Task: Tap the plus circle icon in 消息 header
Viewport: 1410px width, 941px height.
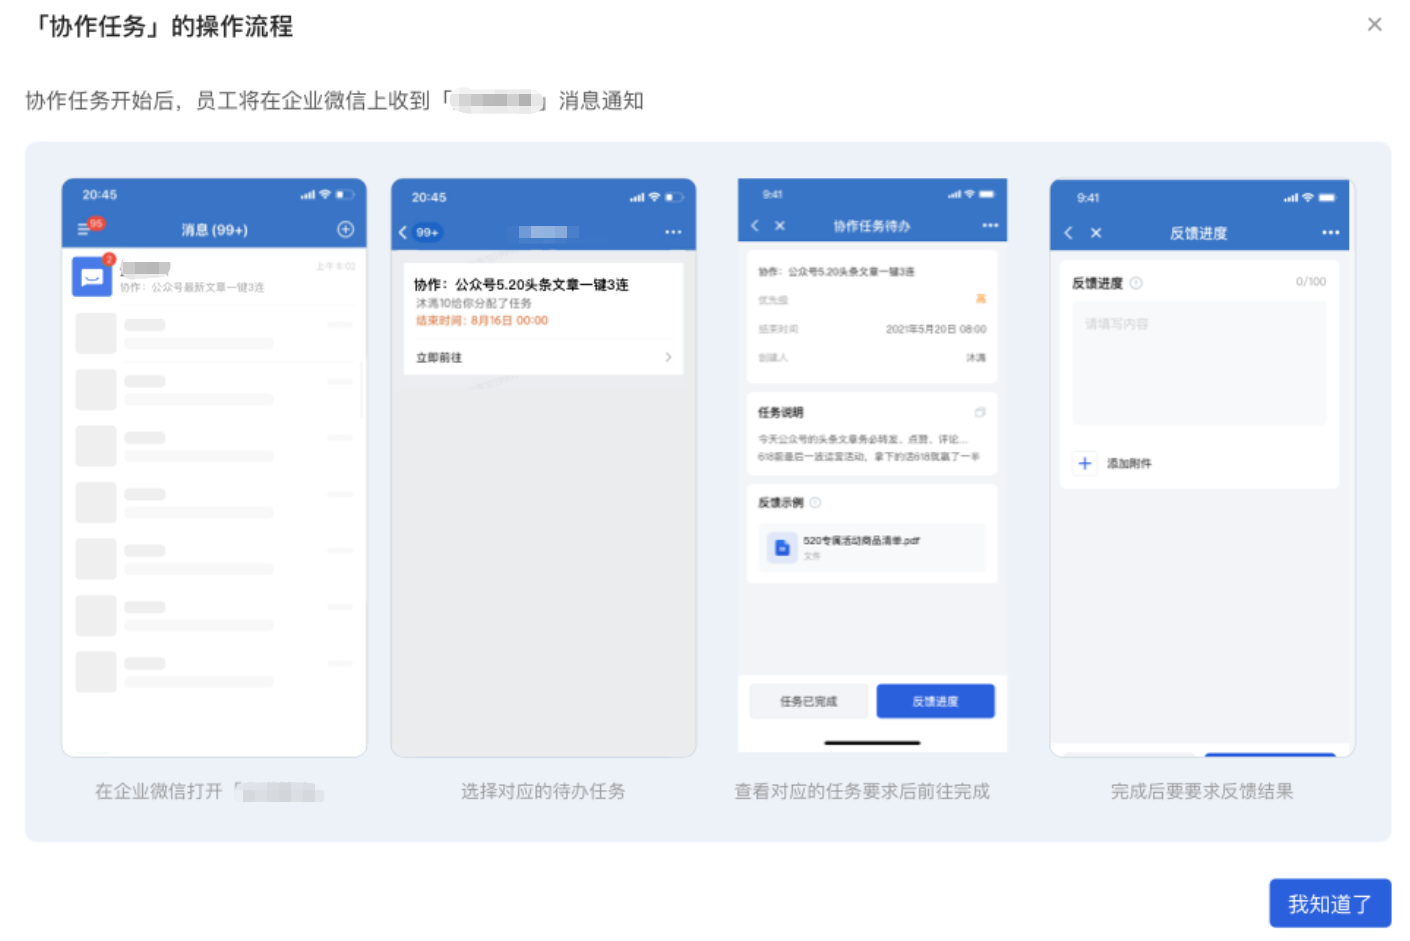Action: tap(345, 229)
